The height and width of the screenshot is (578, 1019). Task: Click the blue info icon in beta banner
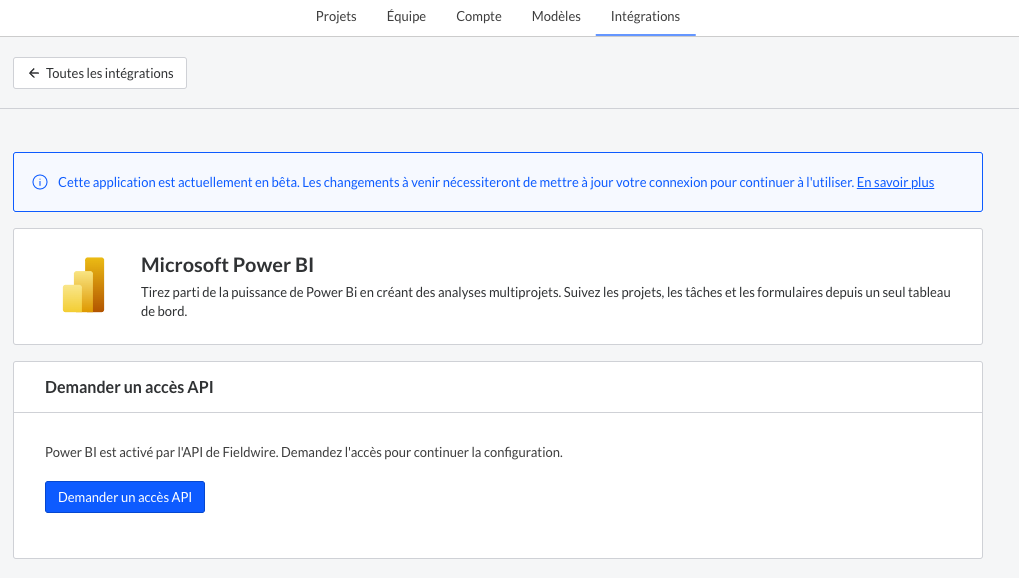click(40, 182)
